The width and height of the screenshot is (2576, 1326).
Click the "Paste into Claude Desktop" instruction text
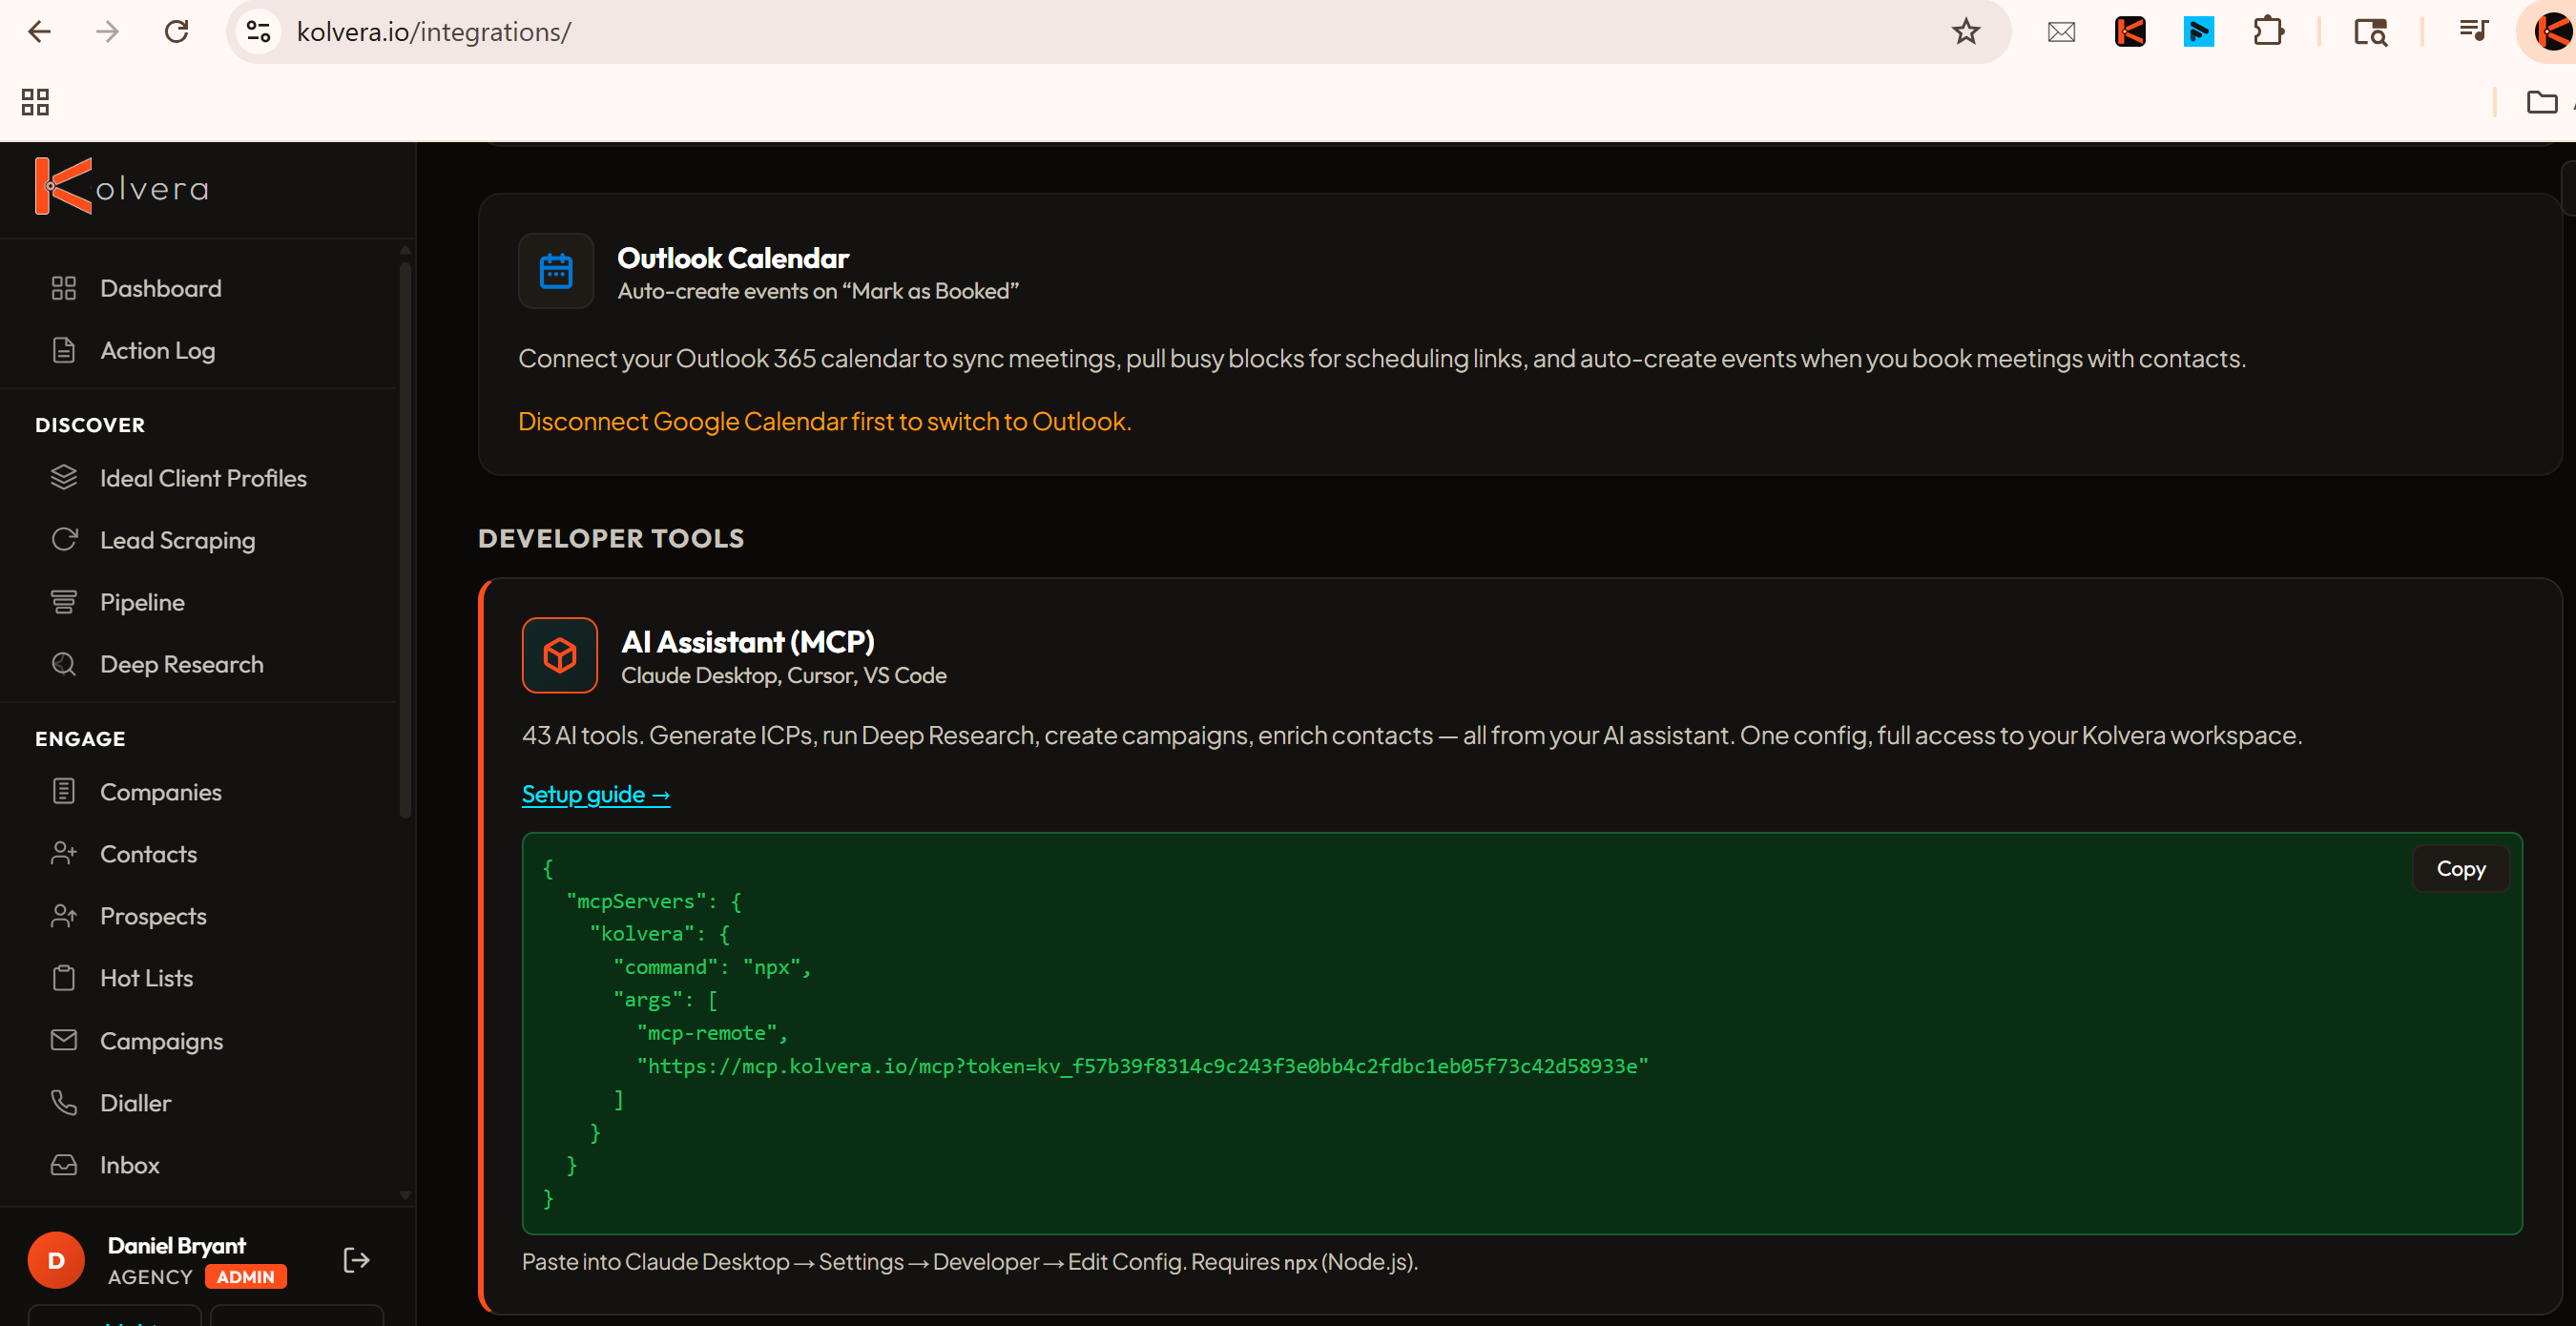click(969, 1262)
